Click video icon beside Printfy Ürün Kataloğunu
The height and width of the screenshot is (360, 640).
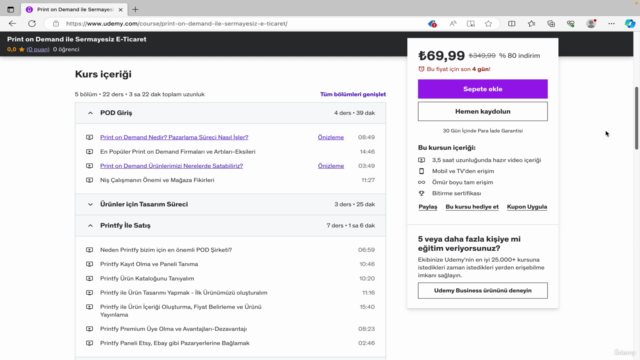tap(89, 278)
